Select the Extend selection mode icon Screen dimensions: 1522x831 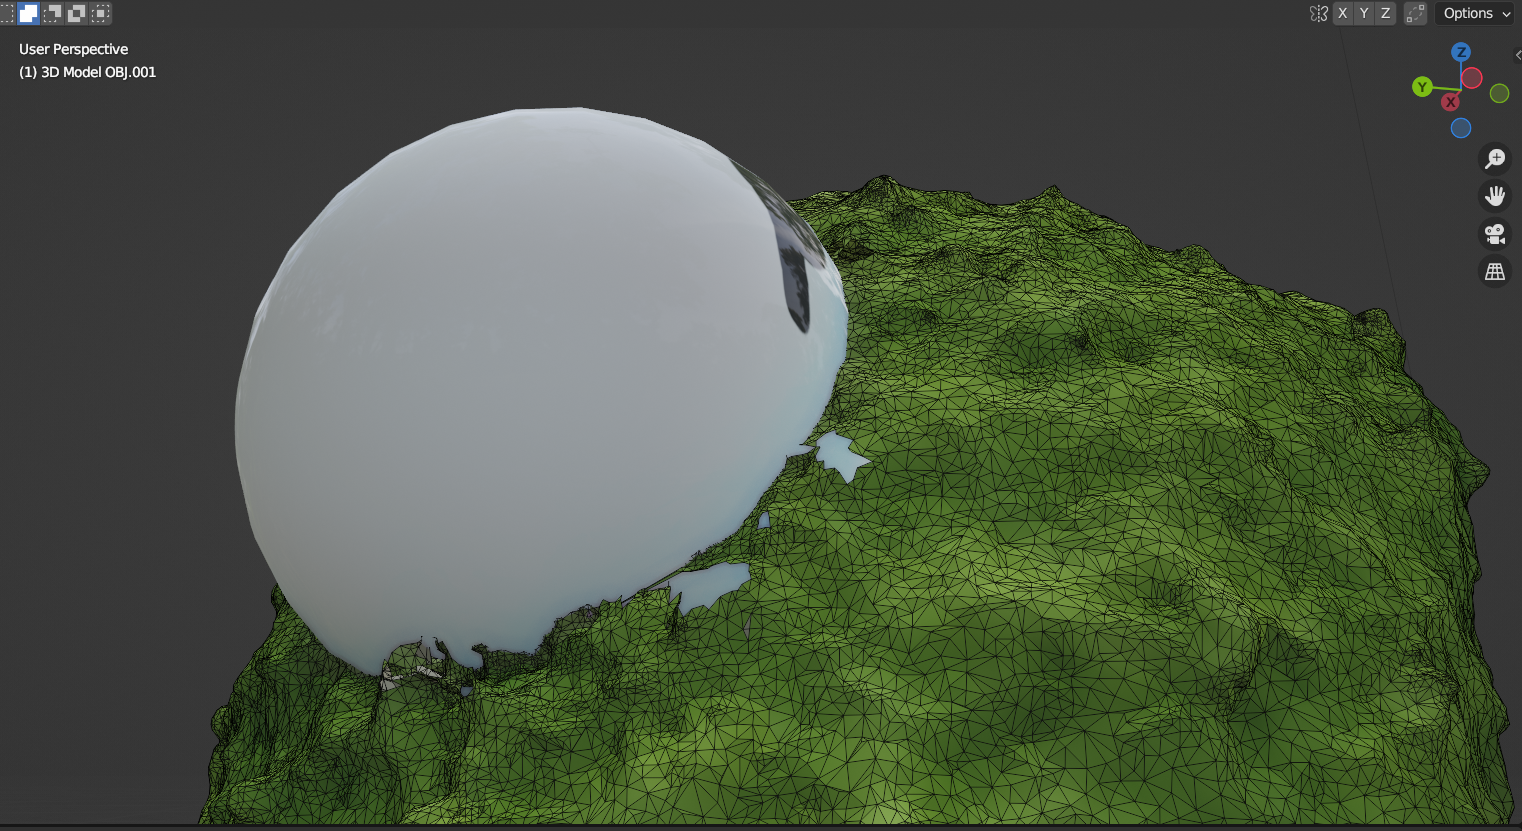point(28,13)
